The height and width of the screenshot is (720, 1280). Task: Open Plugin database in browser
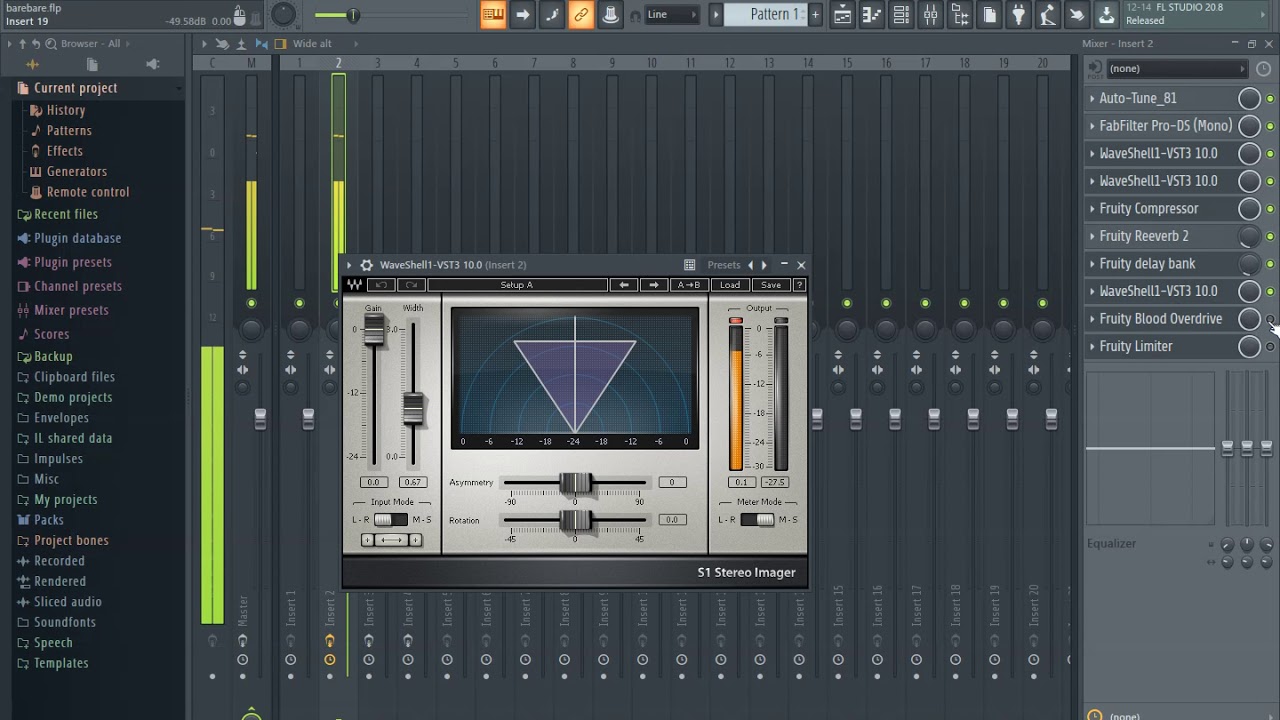[77, 238]
